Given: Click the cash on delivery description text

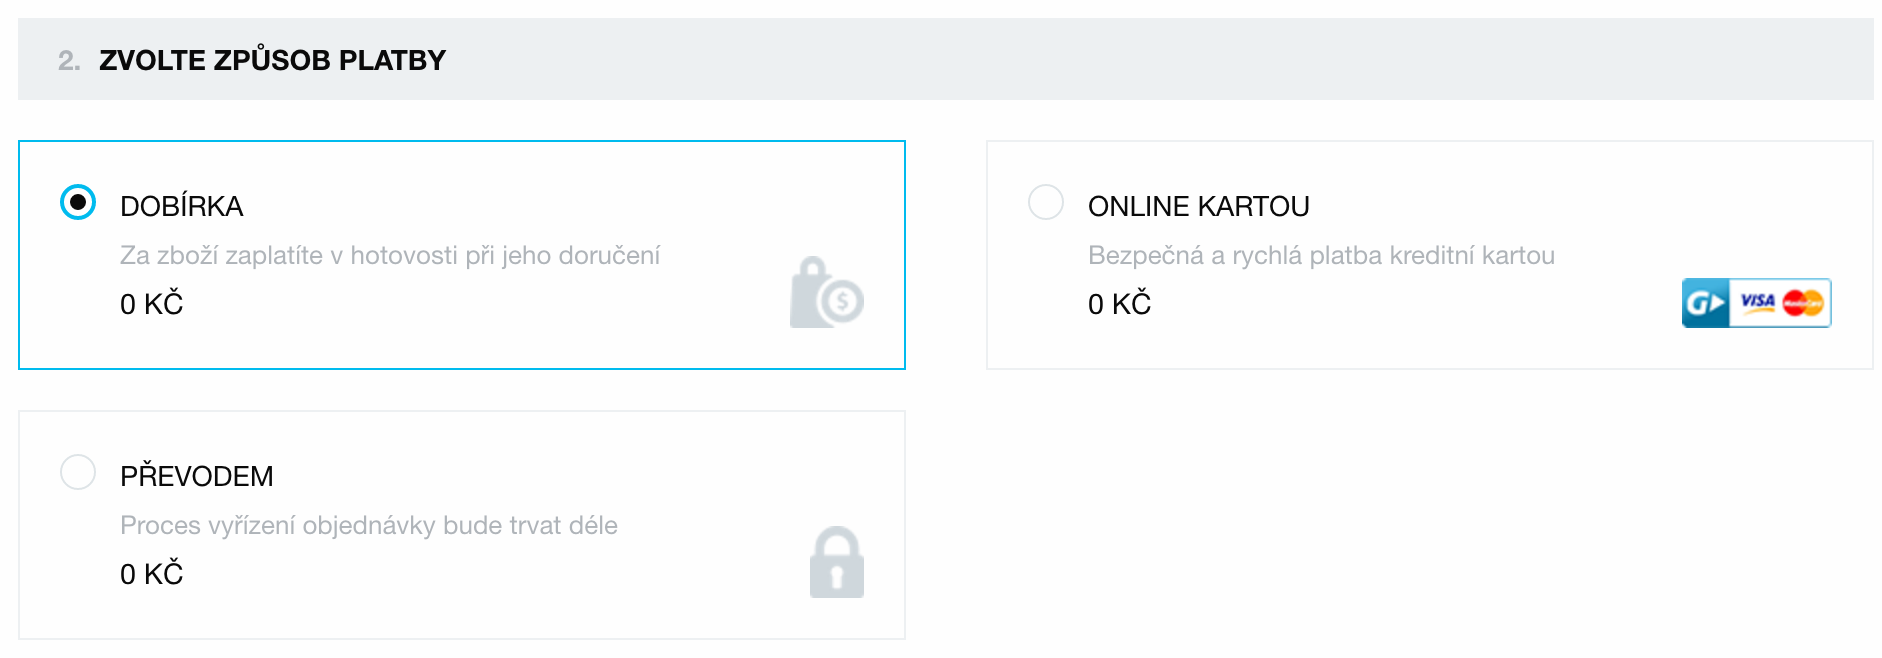Looking at the screenshot, I should 390,256.
